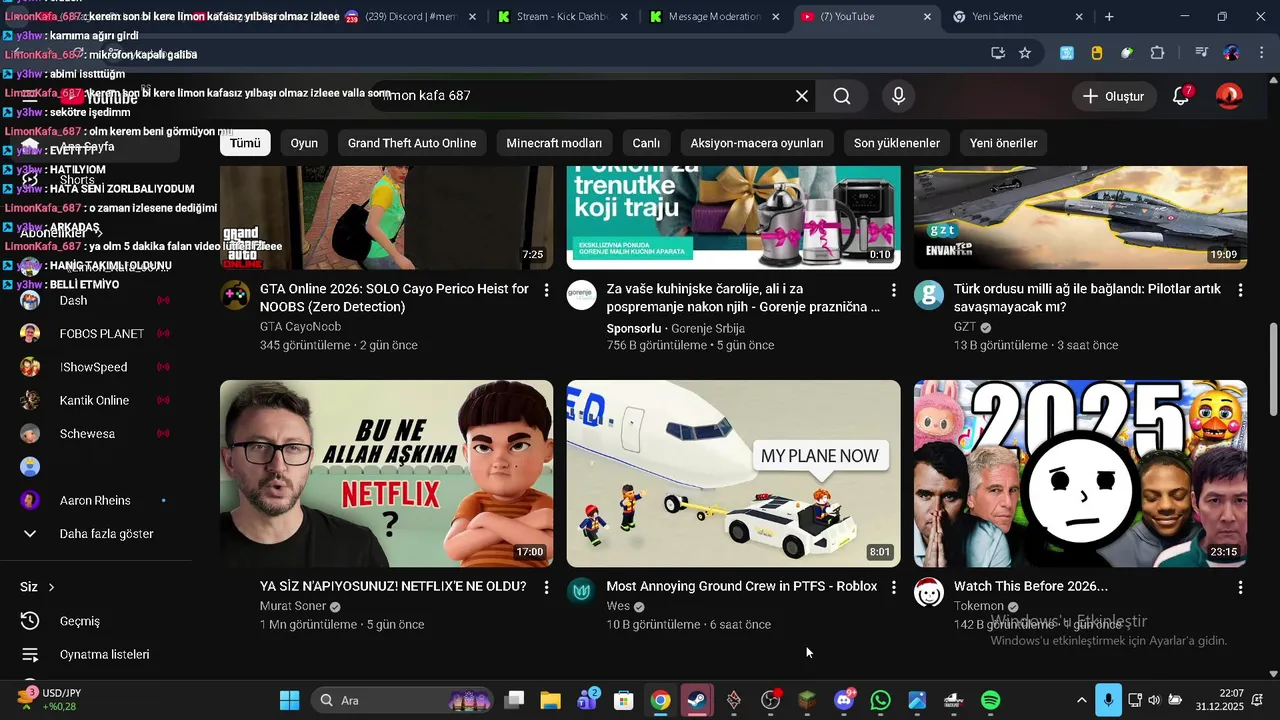The height and width of the screenshot is (720, 1280).
Task: Click the BU NE ALLAH AŞKINA Netflix thumbnail
Action: click(386, 473)
